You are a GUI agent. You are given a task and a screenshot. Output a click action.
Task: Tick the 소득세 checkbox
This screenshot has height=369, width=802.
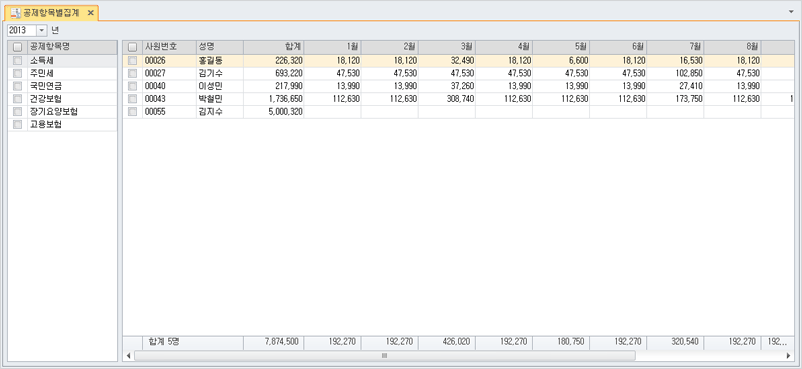click(x=17, y=60)
